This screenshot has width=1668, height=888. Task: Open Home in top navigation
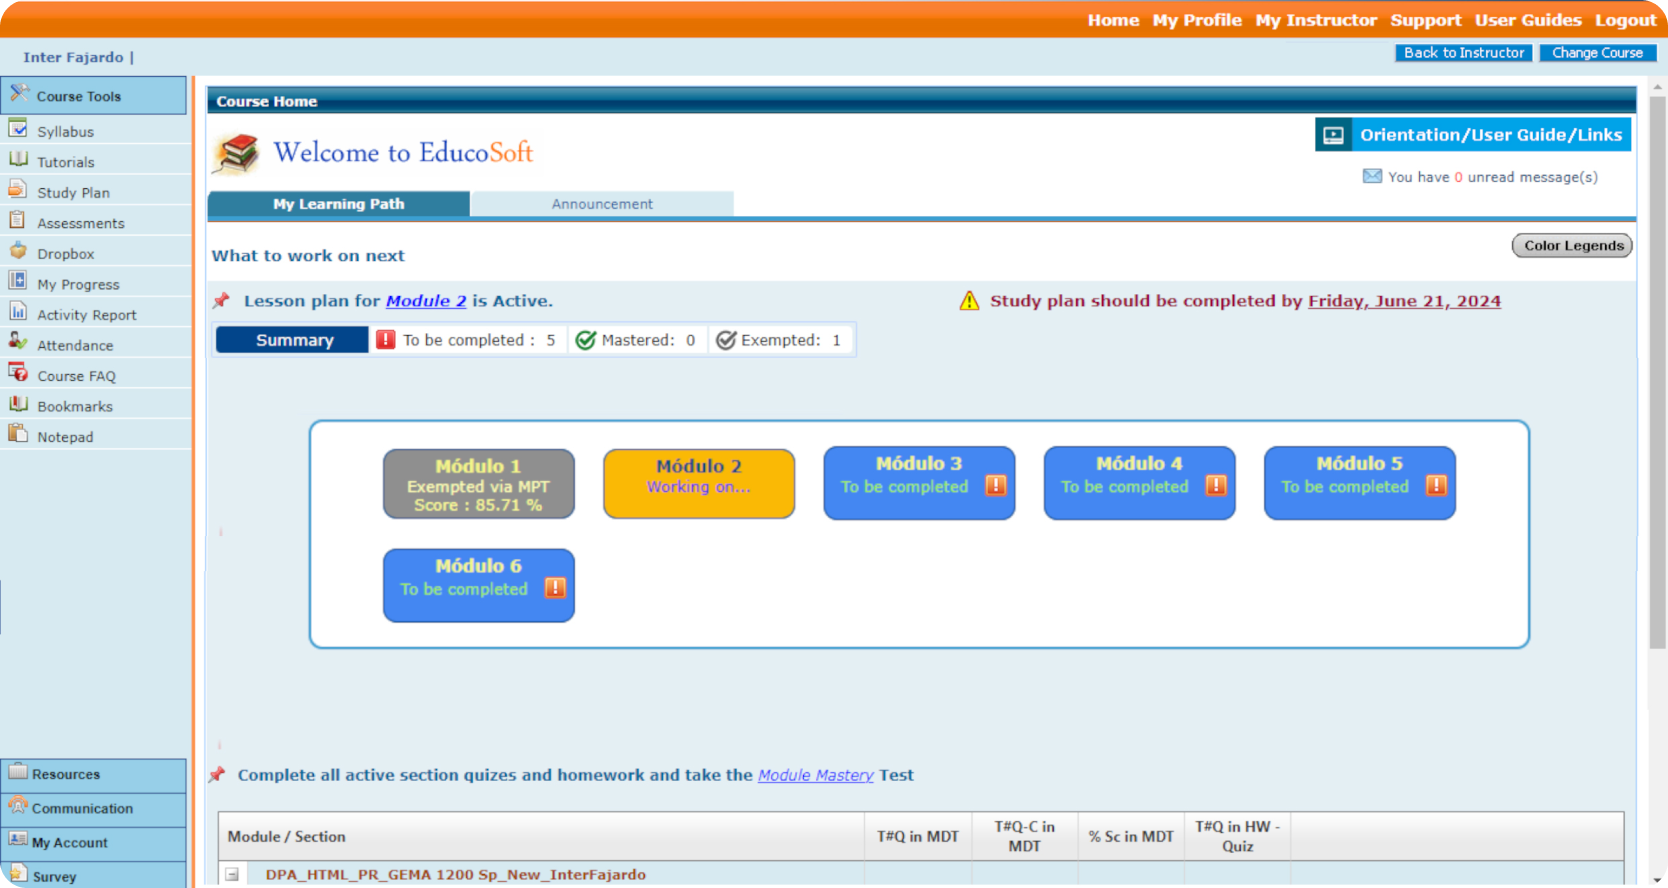click(x=1113, y=20)
